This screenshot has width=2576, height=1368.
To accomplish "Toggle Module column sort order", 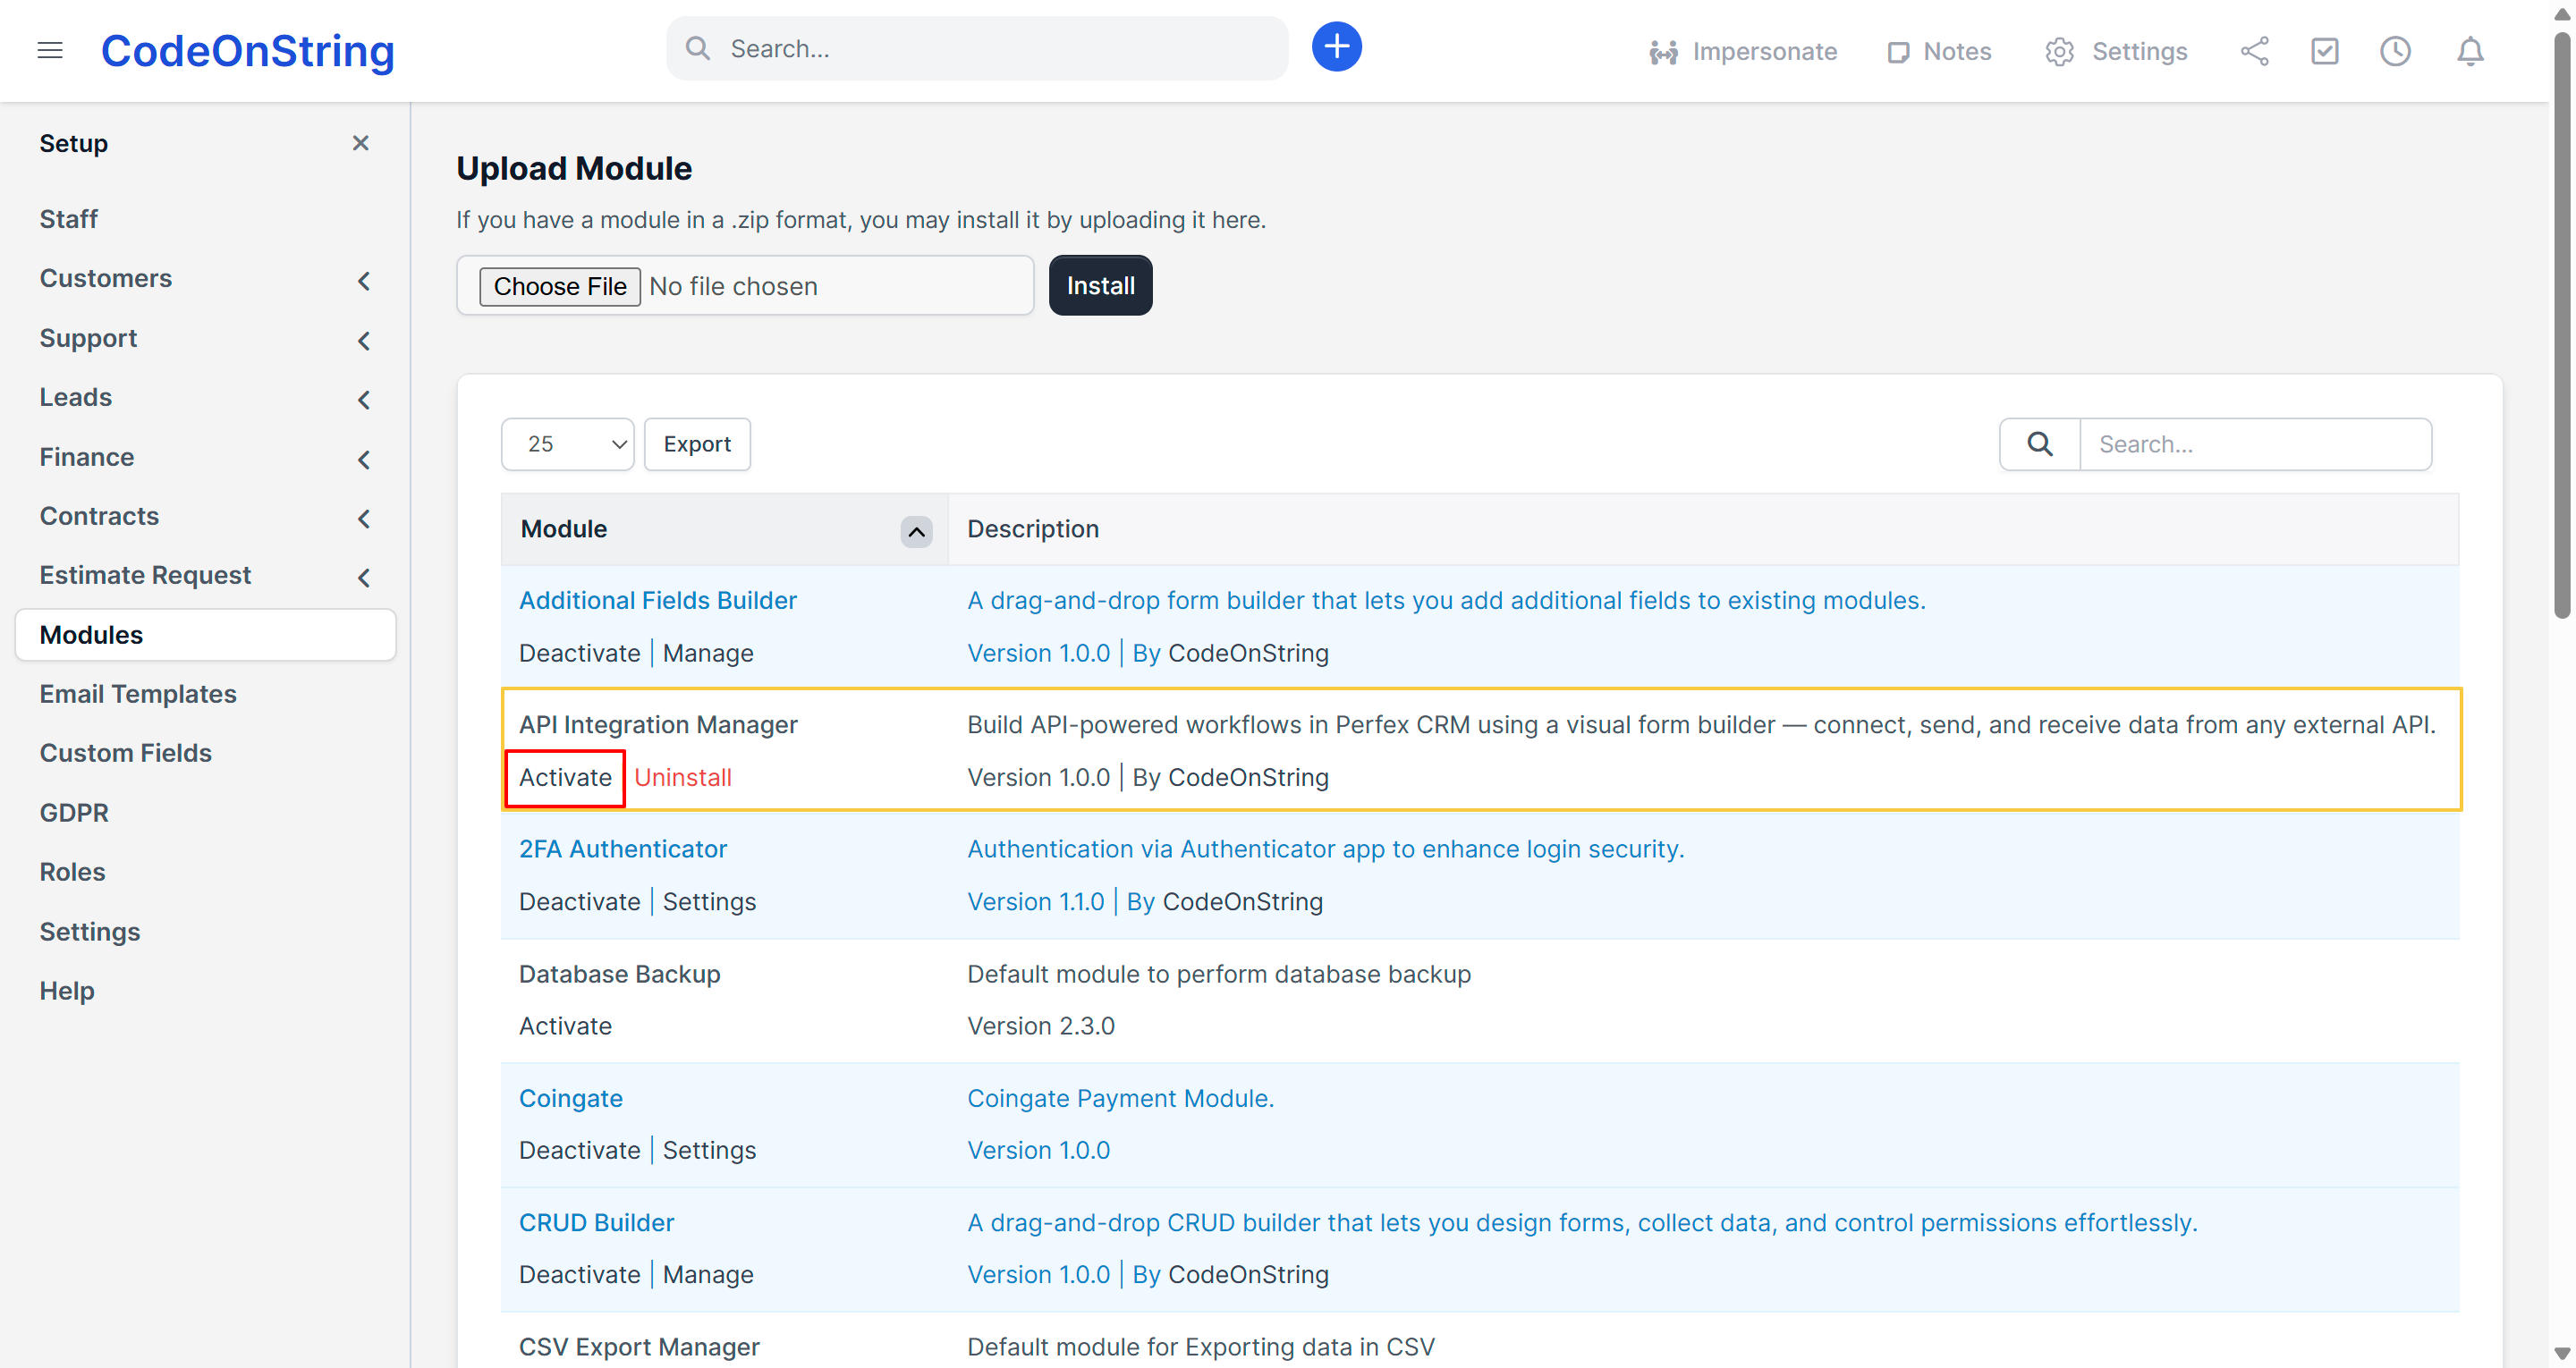I will 916,531.
